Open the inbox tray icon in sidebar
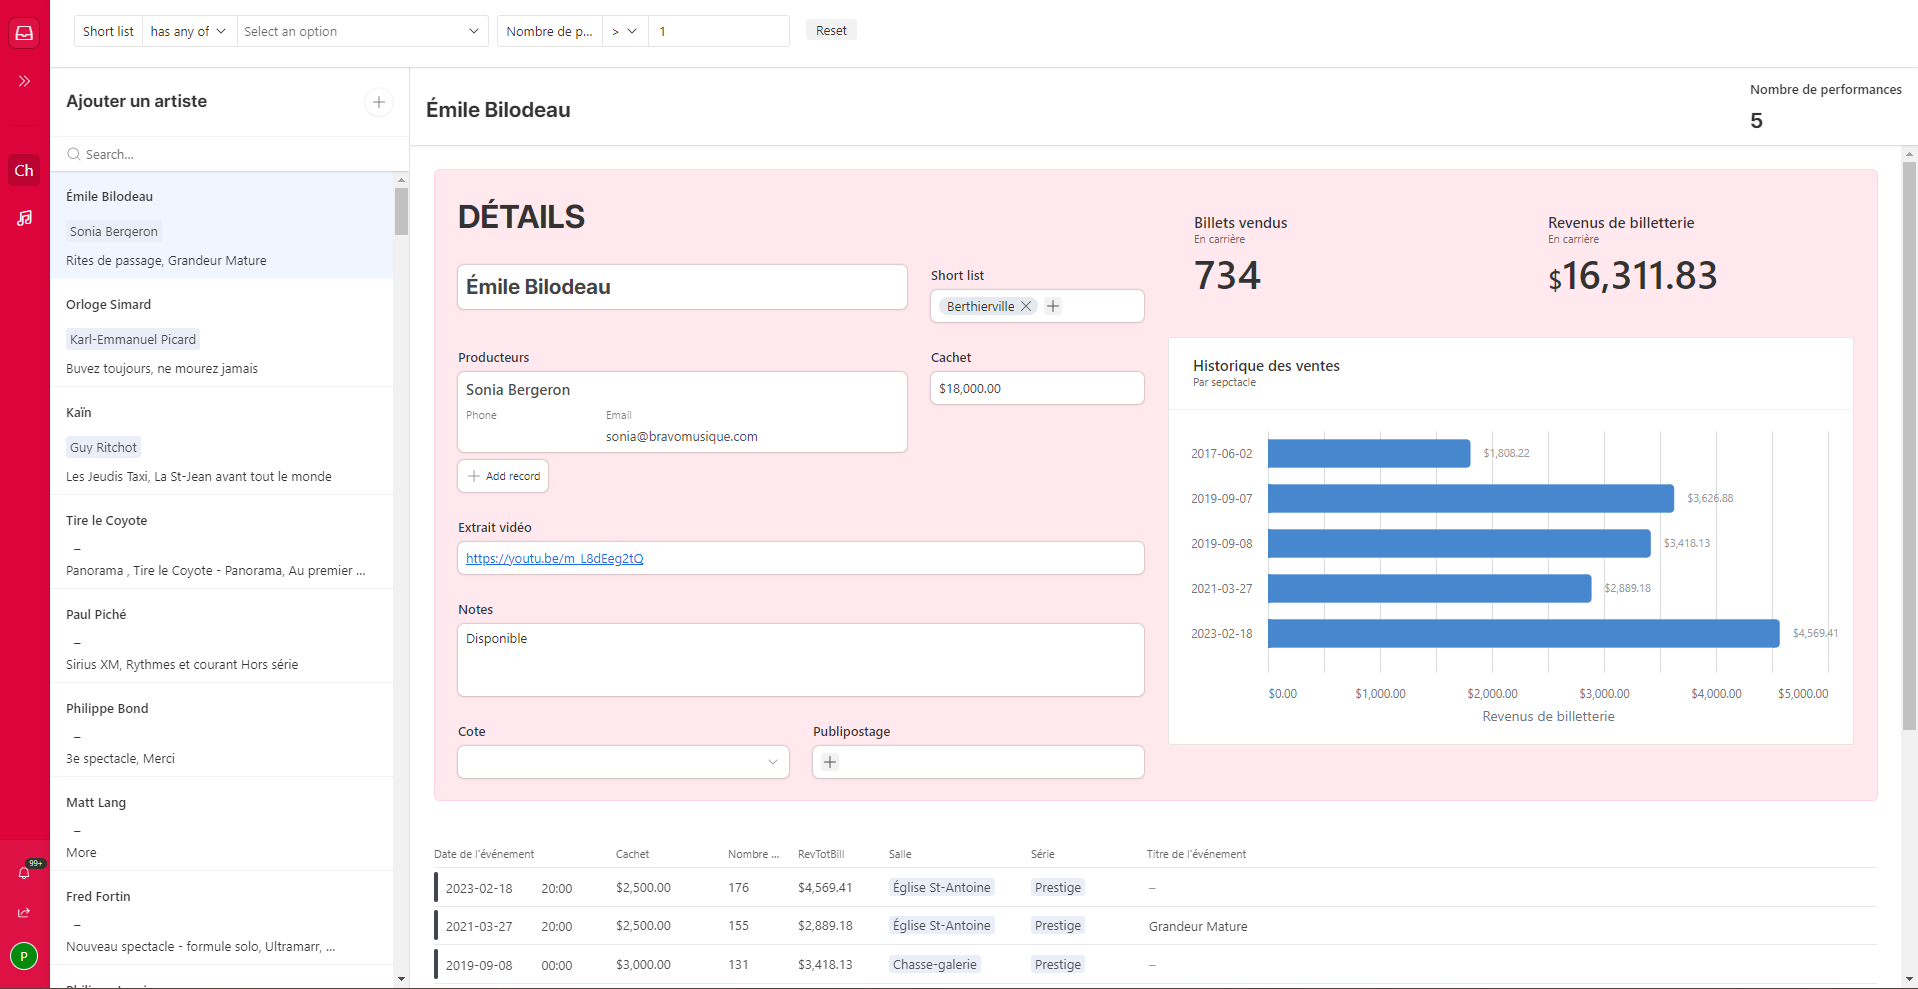 (24, 33)
